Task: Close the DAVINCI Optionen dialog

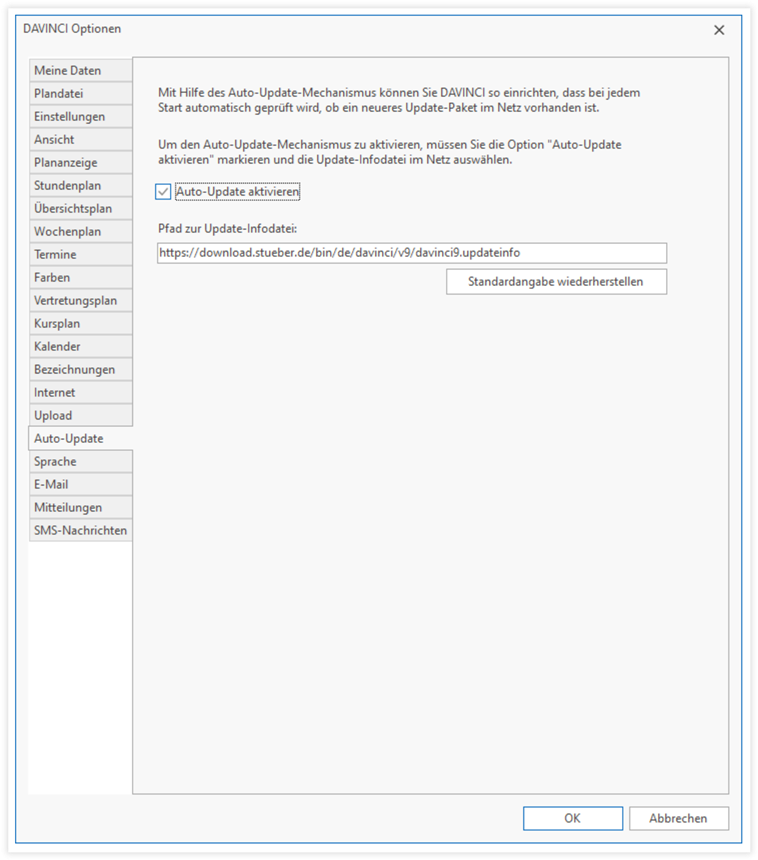Action: pyautogui.click(x=719, y=30)
